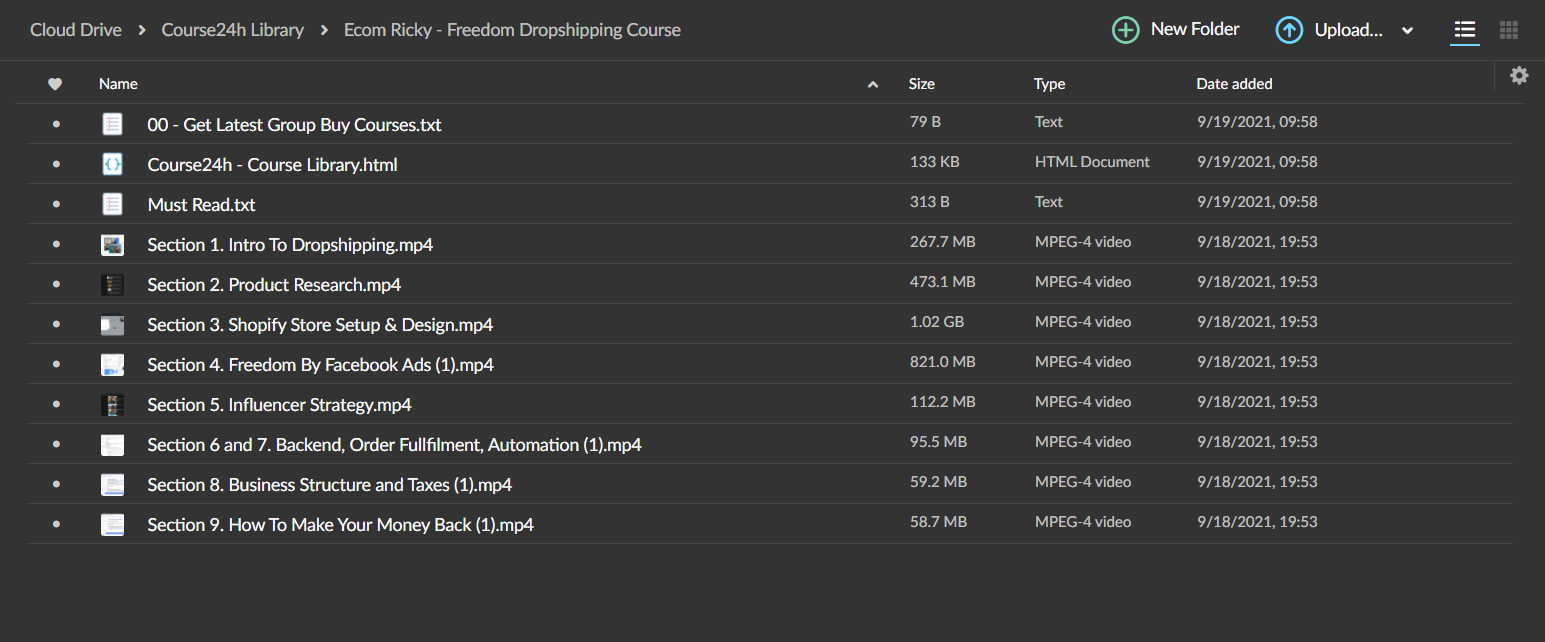Screen dimensions: 1545x642
Task: Switch to grid thumbnail view
Action: [x=1509, y=30]
